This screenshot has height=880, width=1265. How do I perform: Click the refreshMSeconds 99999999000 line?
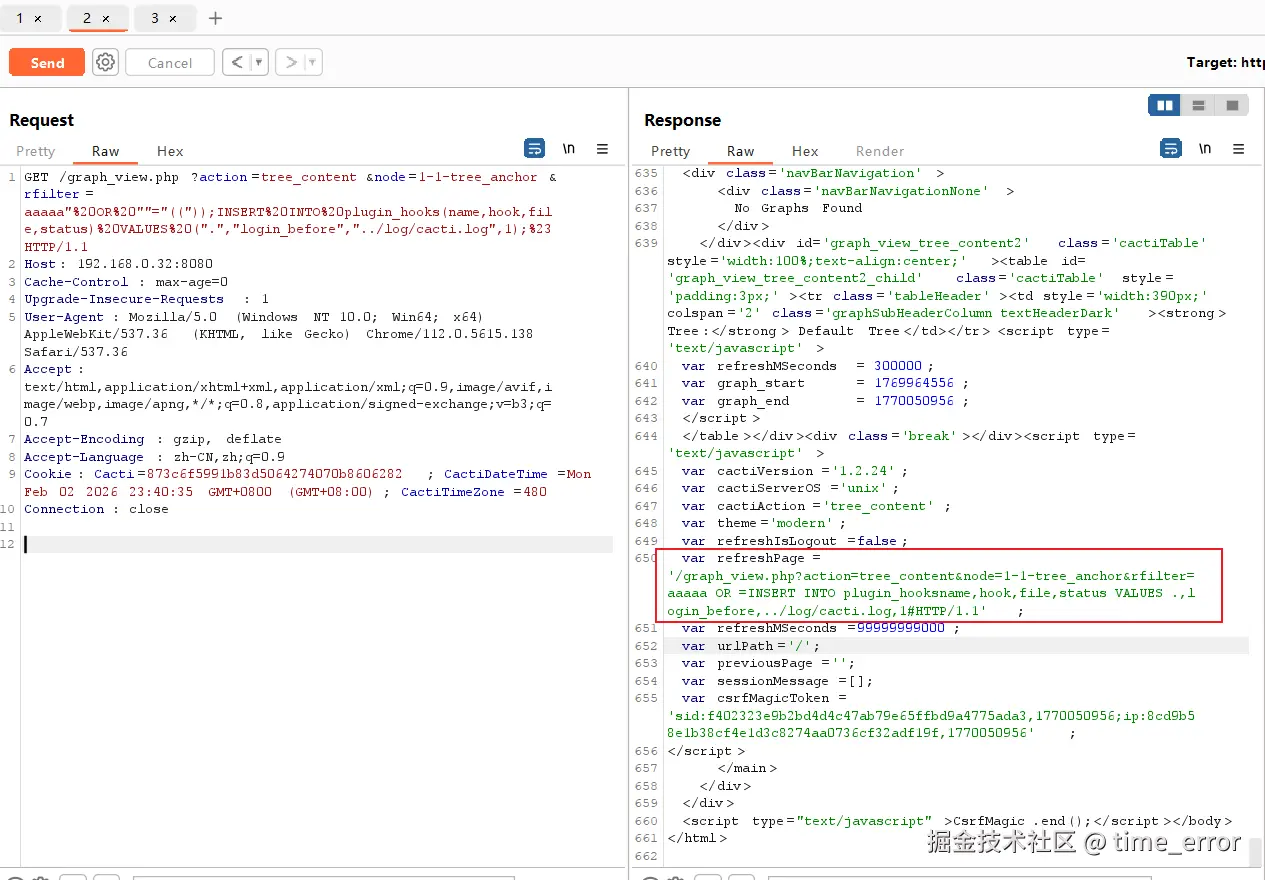click(820, 628)
